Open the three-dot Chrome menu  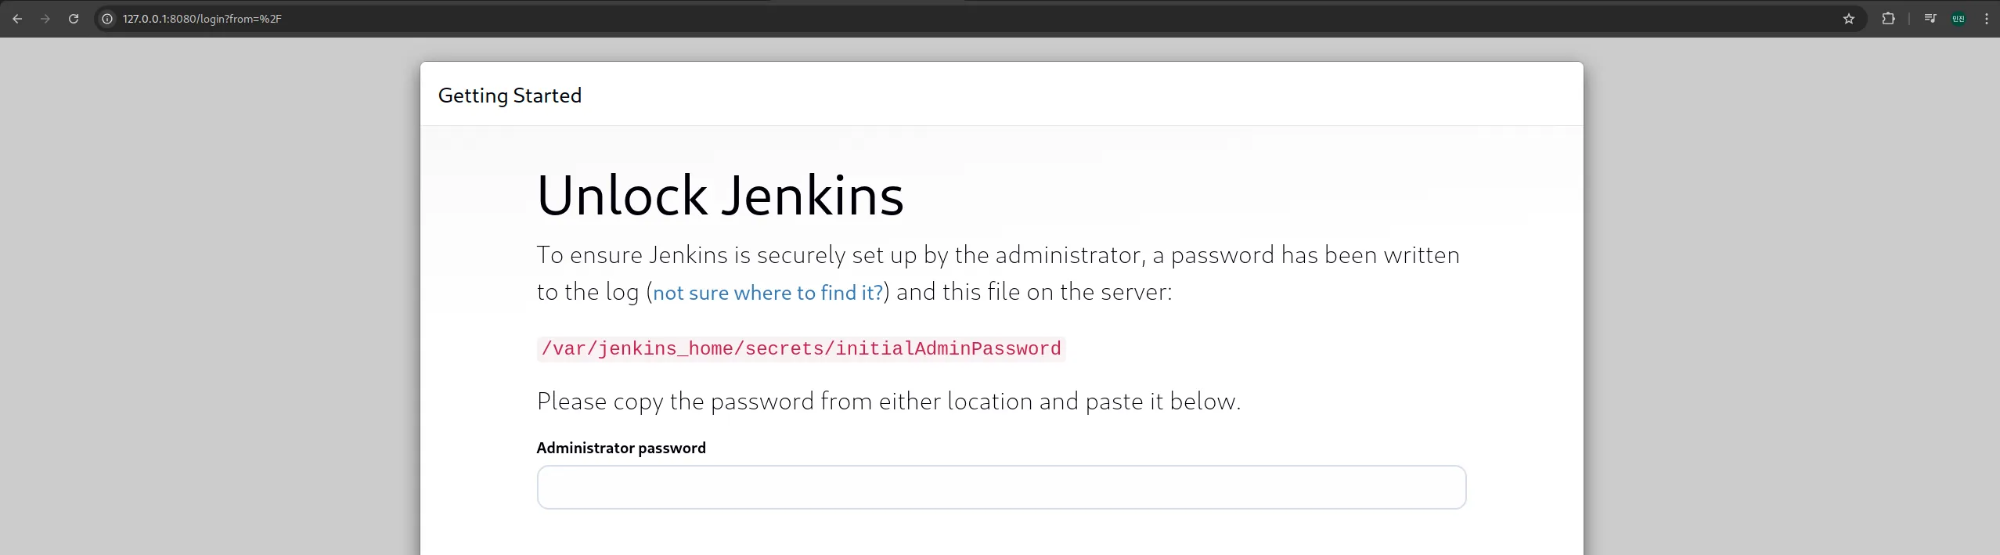(1986, 19)
